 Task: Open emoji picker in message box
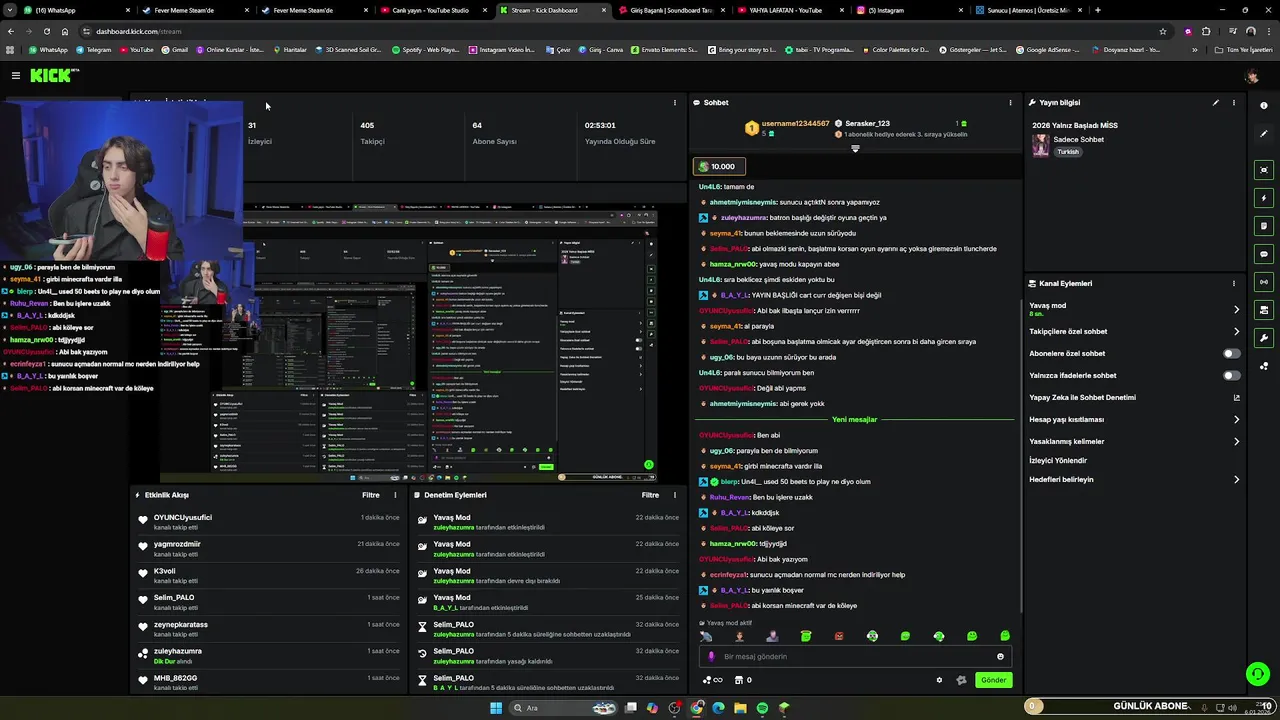(x=1000, y=657)
